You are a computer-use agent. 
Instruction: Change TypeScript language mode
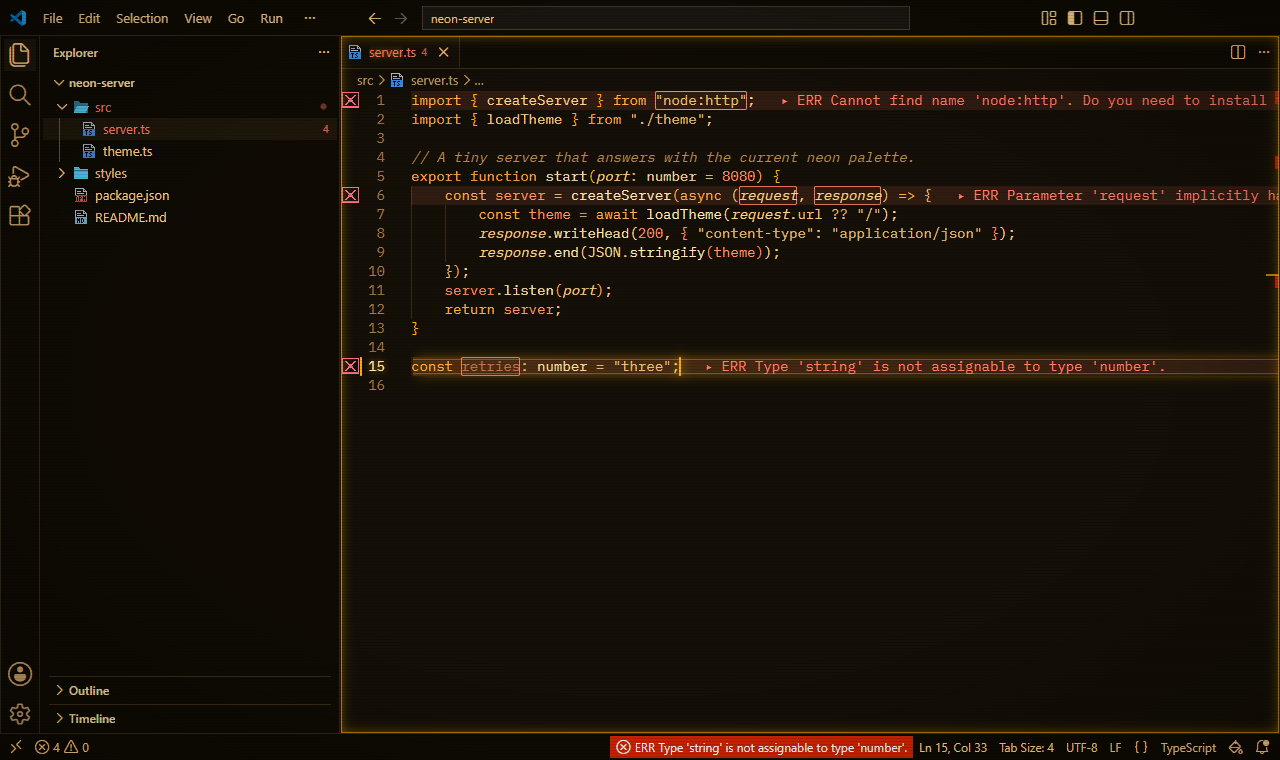[x=1189, y=747]
